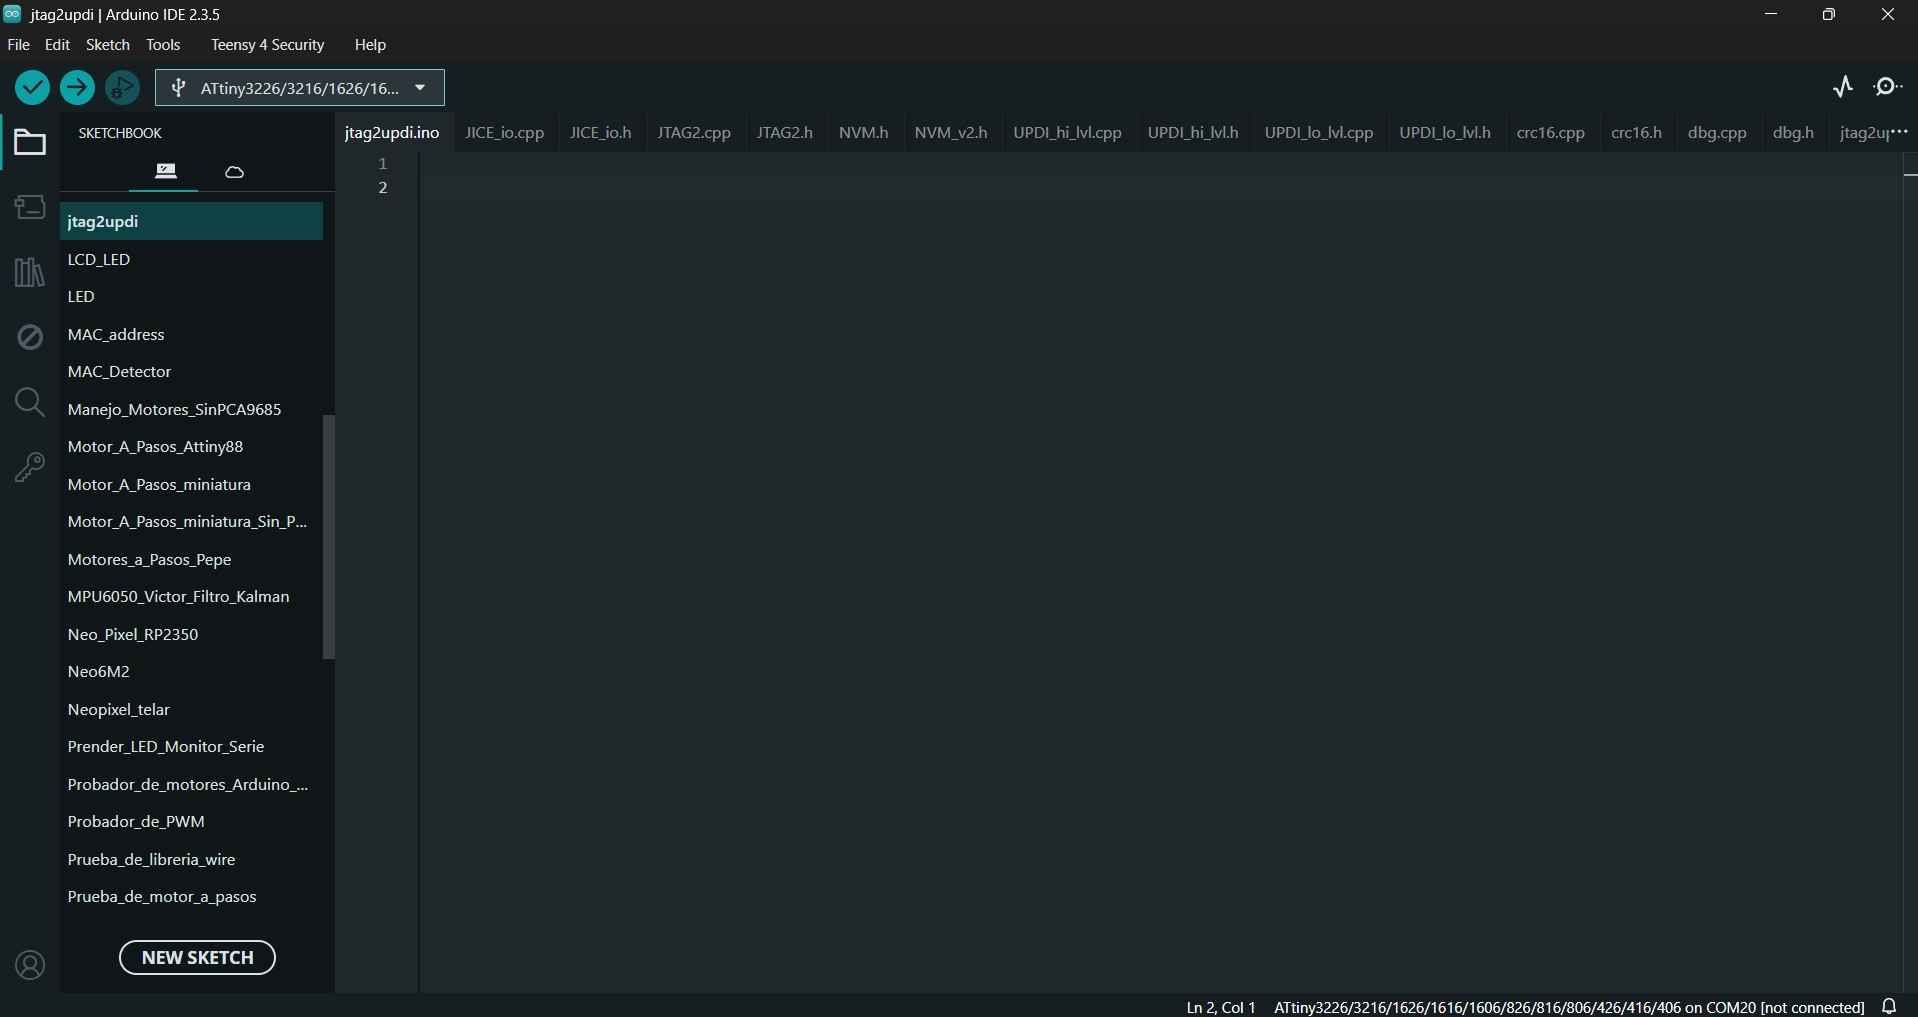Open the board selector dropdown

coord(300,88)
